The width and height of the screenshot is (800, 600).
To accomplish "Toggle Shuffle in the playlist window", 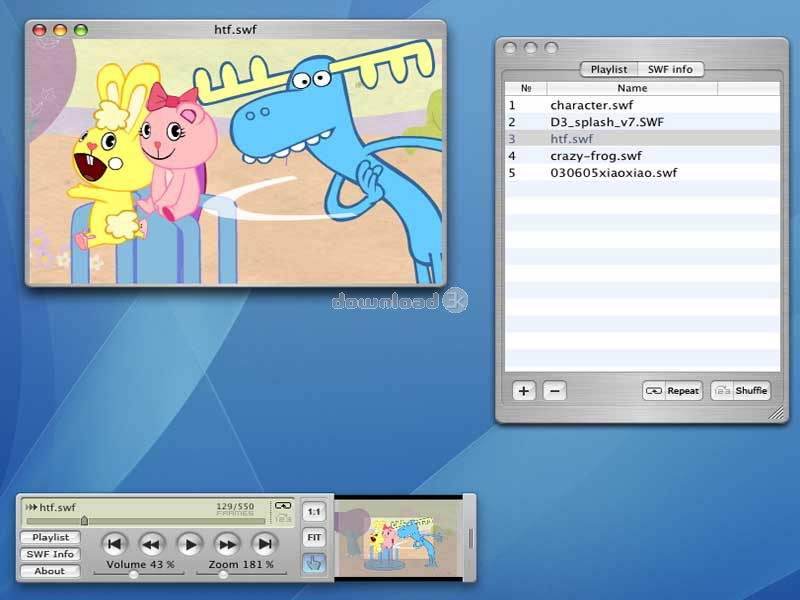I will [x=741, y=391].
